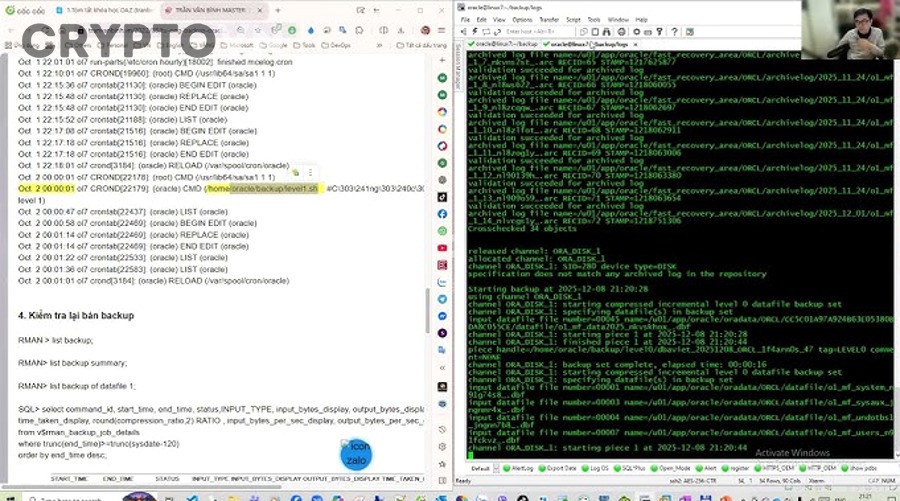
Task: Open the DevOps bookmarks folder
Action: [x=336, y=45]
